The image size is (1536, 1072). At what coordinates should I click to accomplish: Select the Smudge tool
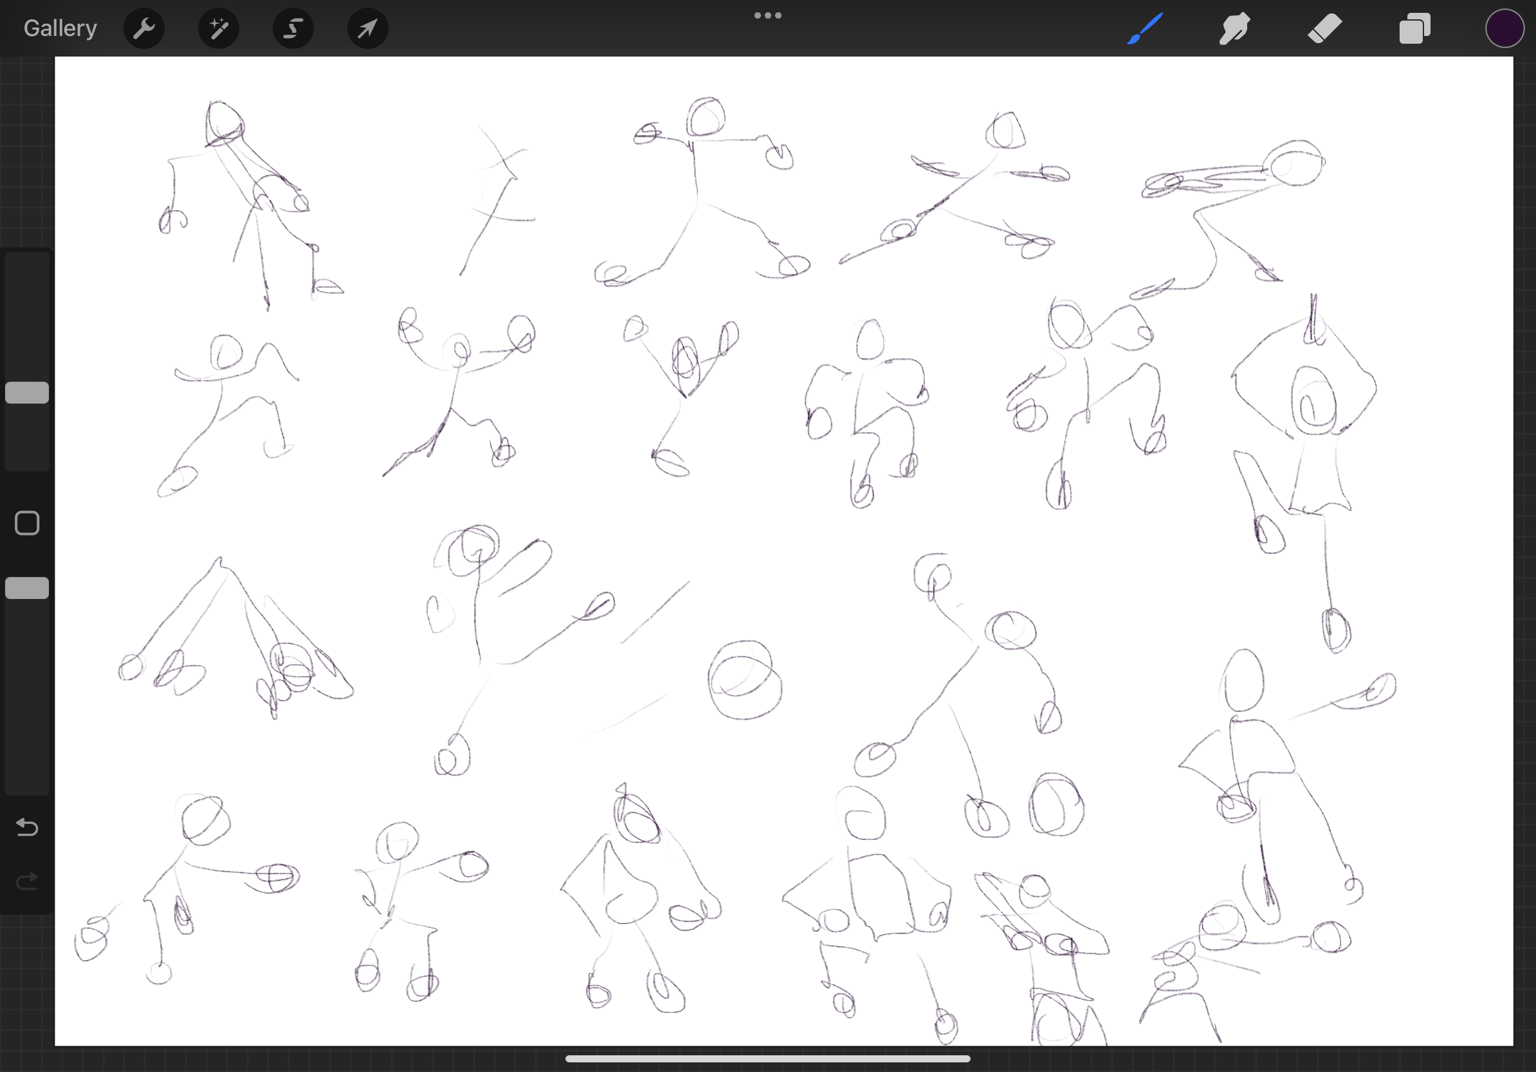tap(1235, 29)
